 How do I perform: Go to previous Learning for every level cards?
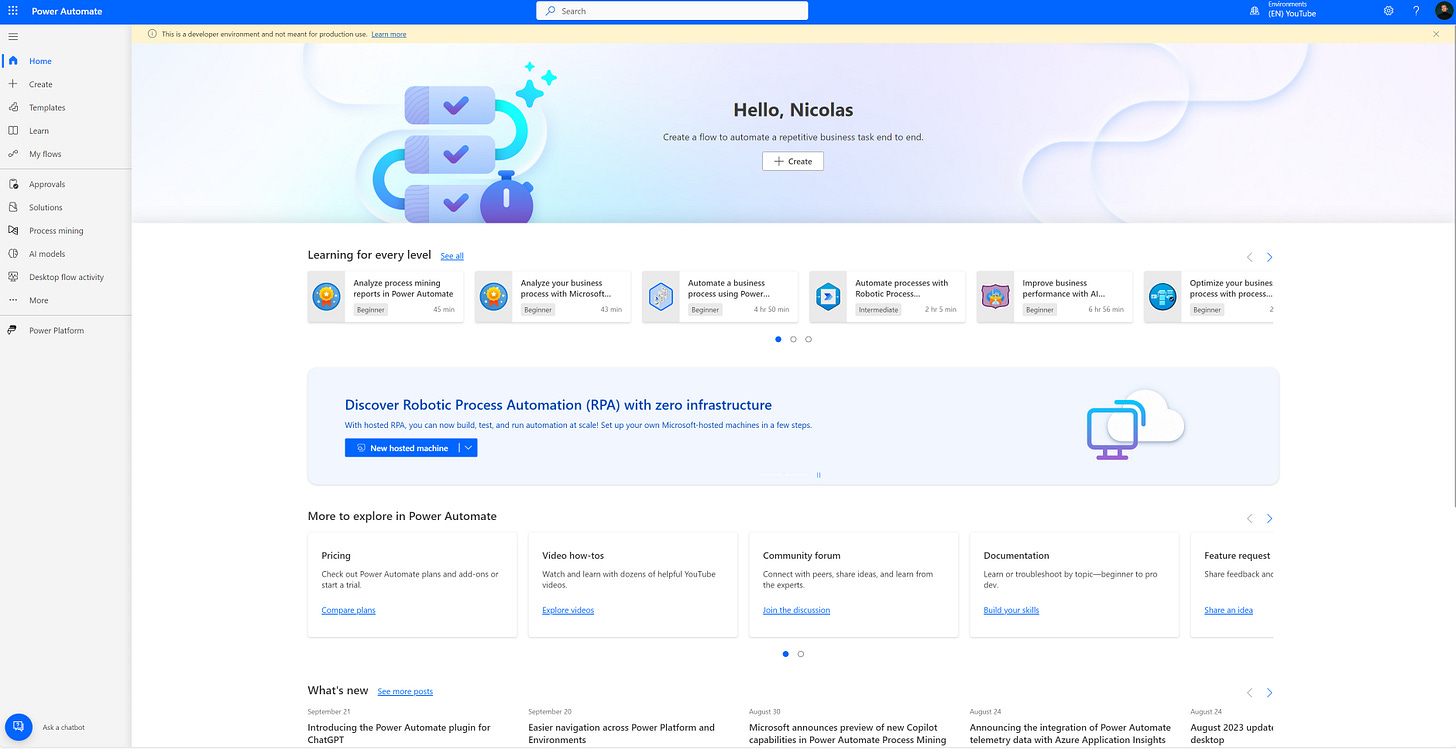tap(1249, 257)
